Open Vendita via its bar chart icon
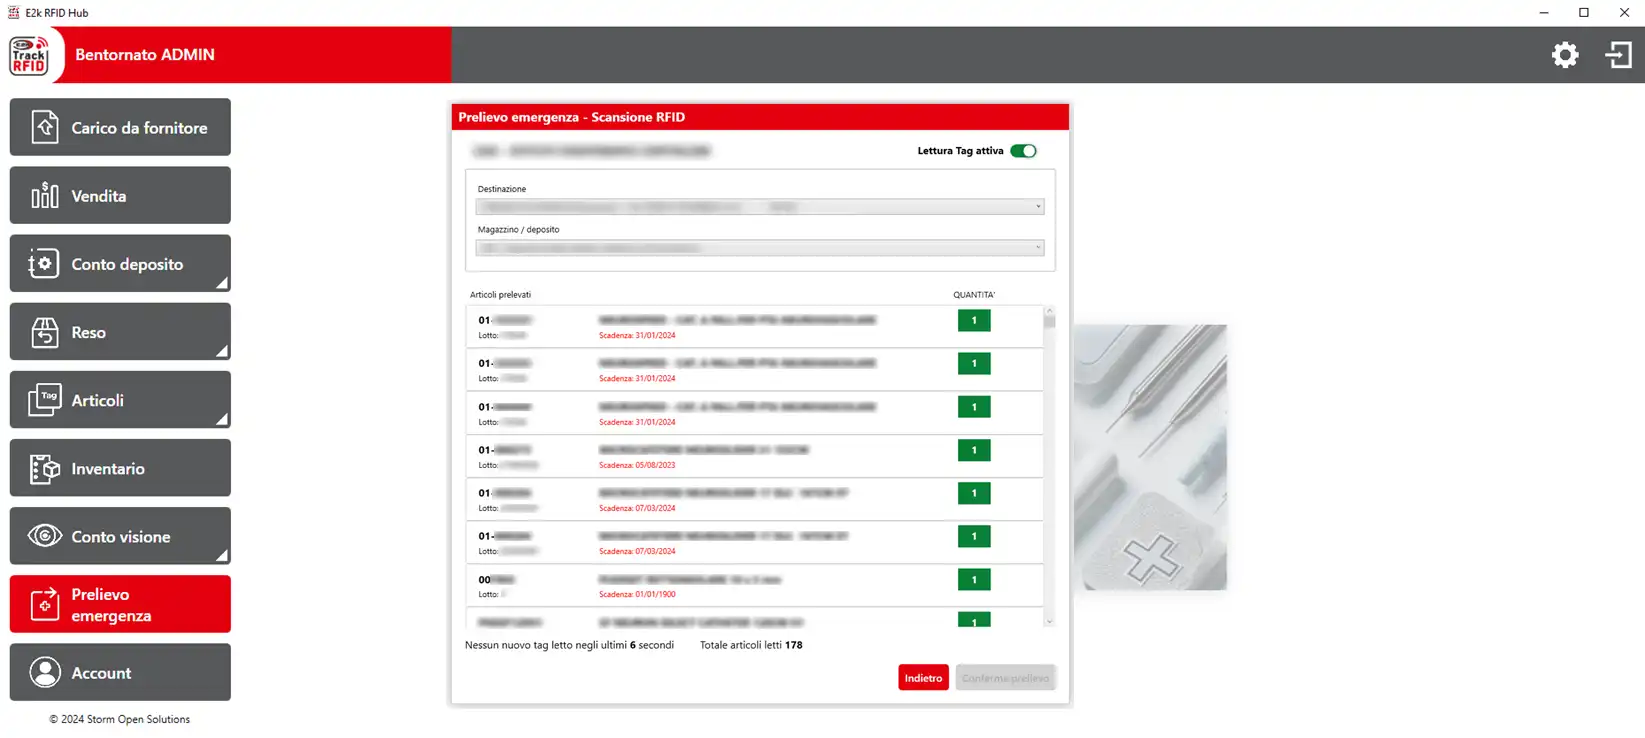 pyautogui.click(x=45, y=196)
